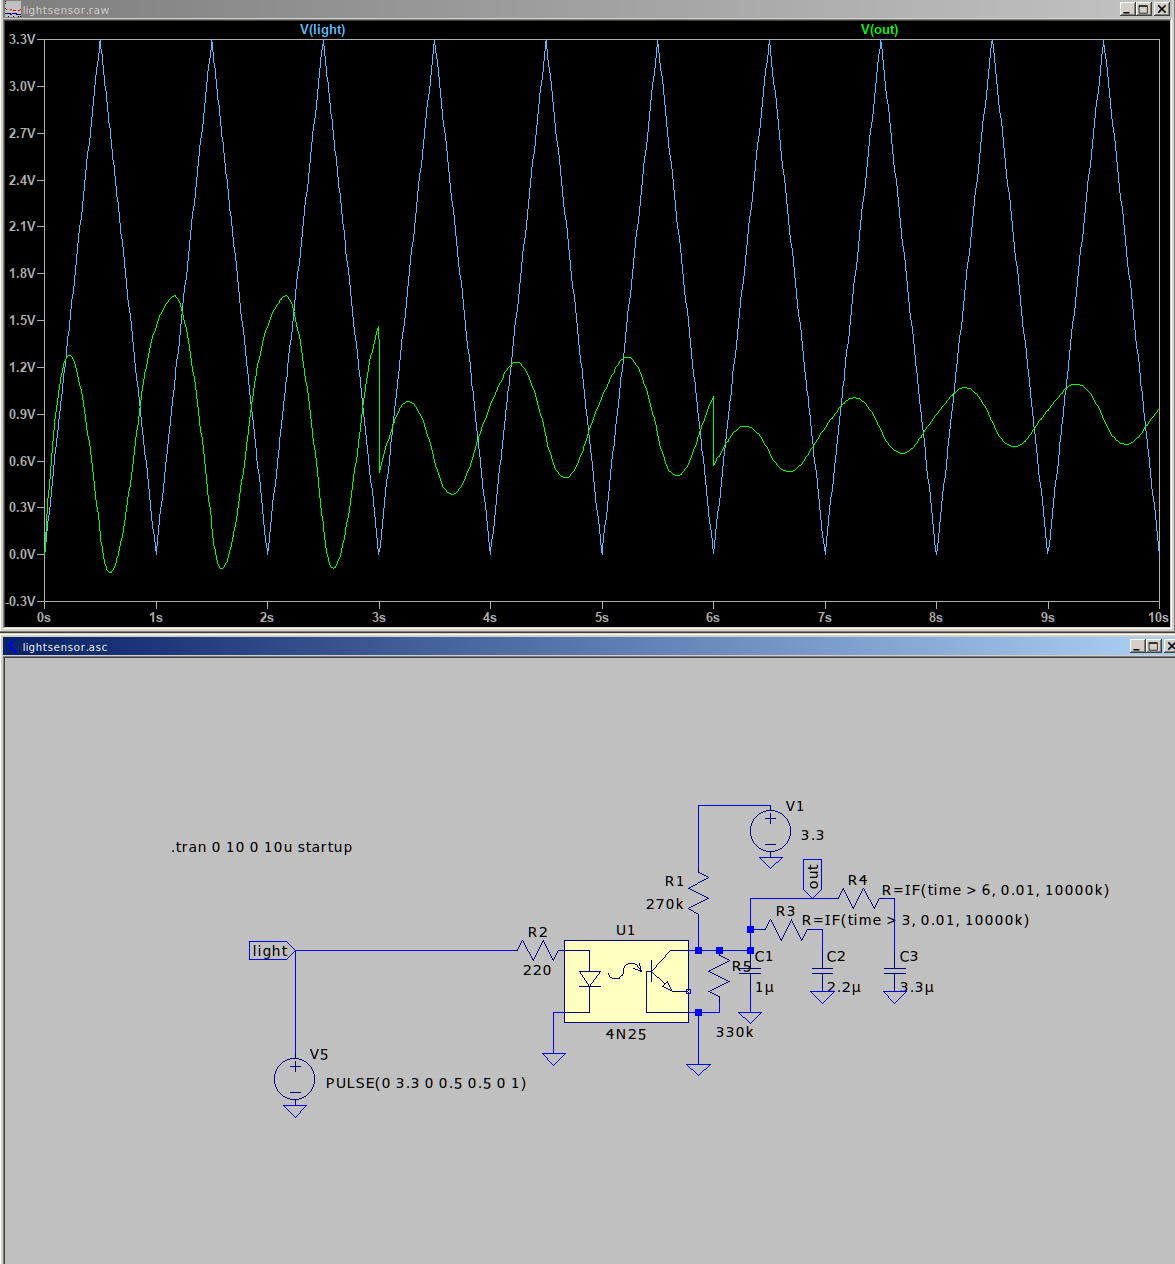Click the 3.3V label on vertical axis
Screen dimensions: 1175x1264
coord(22,39)
